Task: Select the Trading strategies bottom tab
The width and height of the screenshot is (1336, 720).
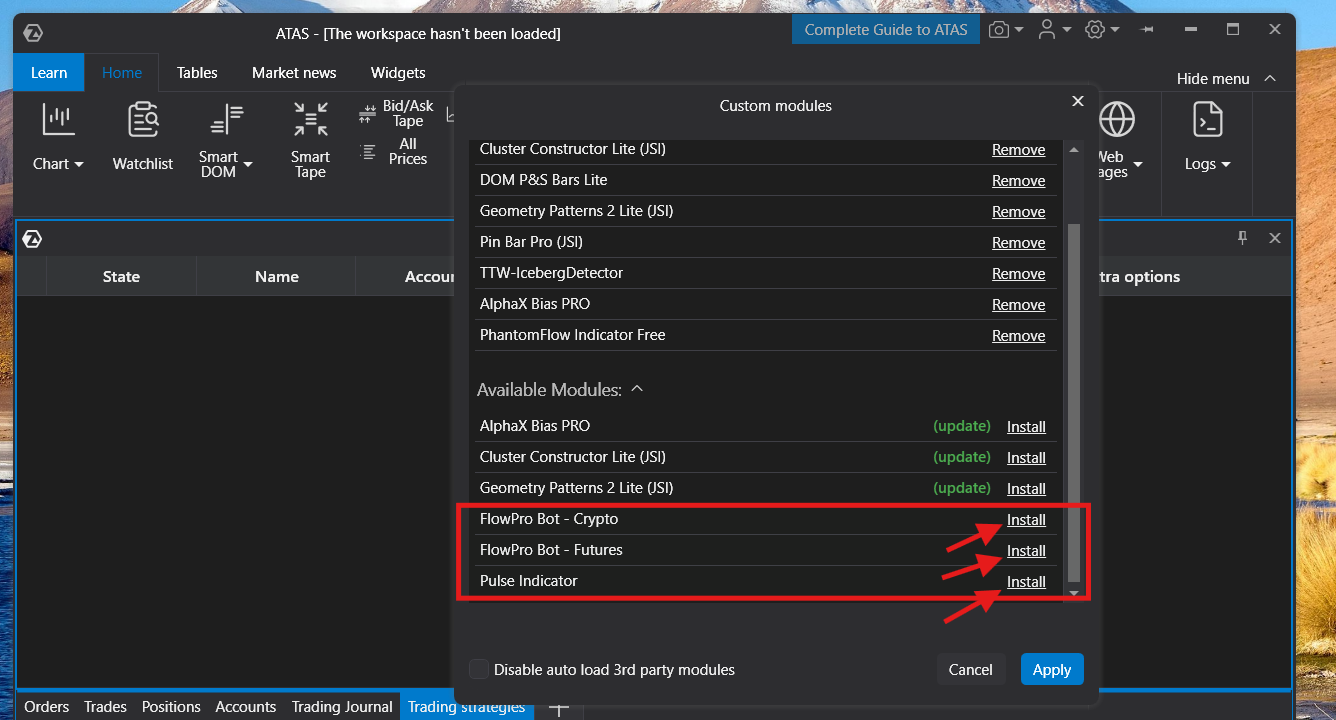Action: click(466, 706)
